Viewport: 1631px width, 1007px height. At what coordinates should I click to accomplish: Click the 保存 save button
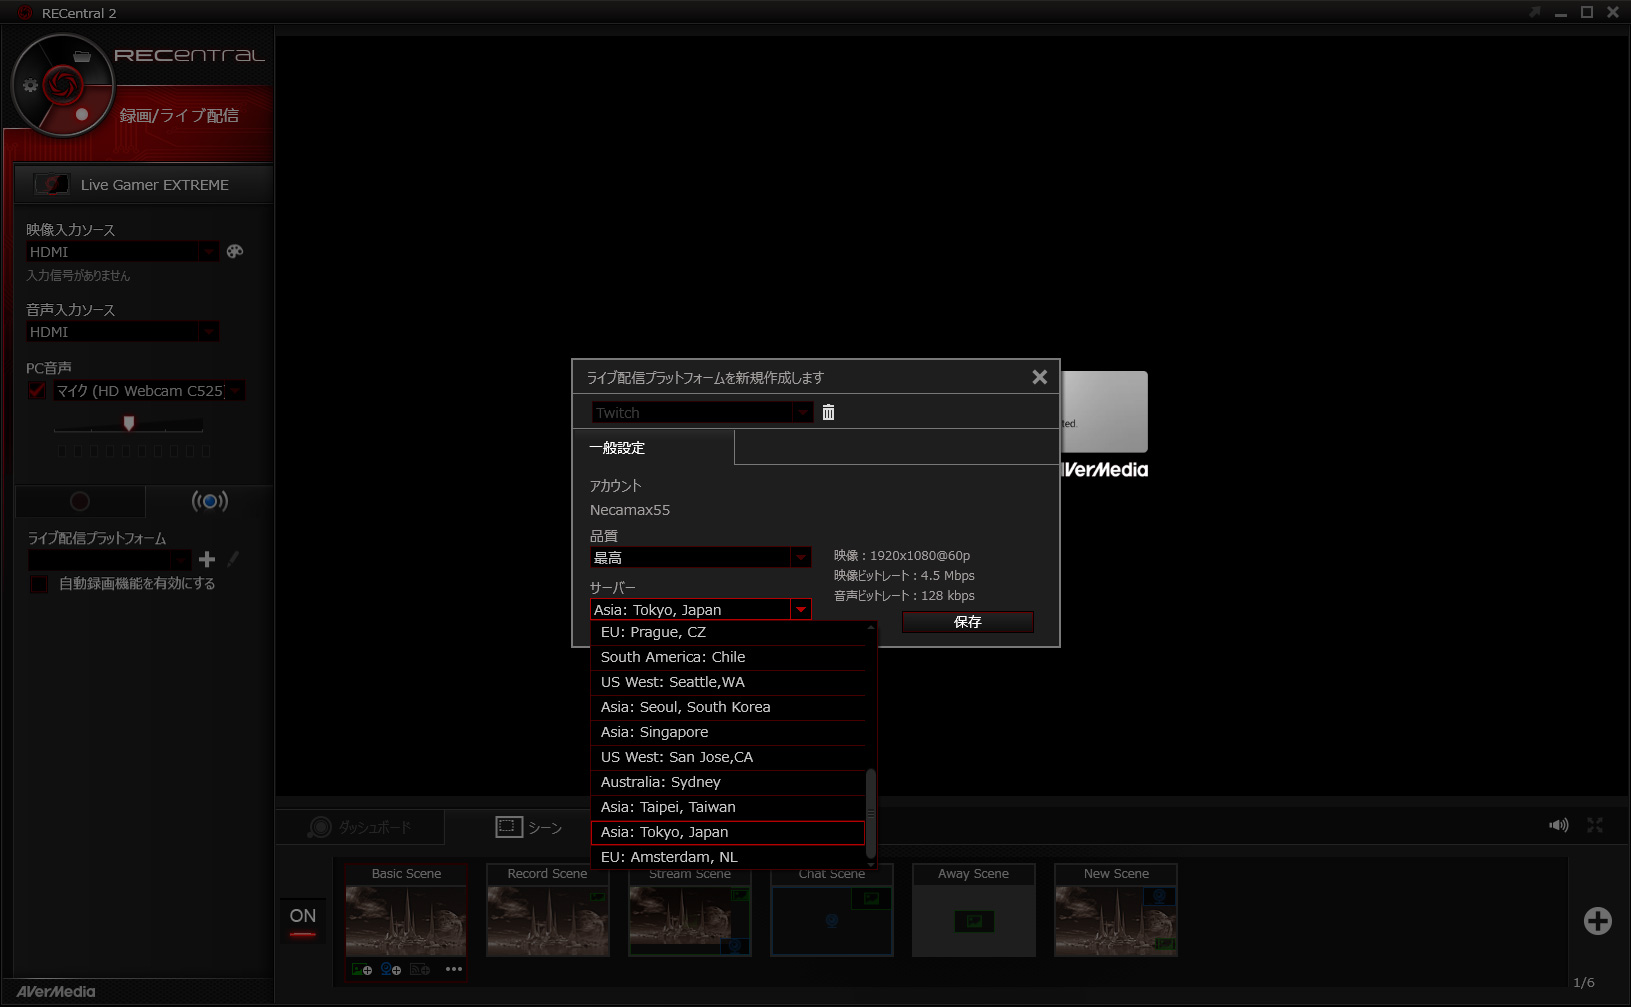click(968, 622)
